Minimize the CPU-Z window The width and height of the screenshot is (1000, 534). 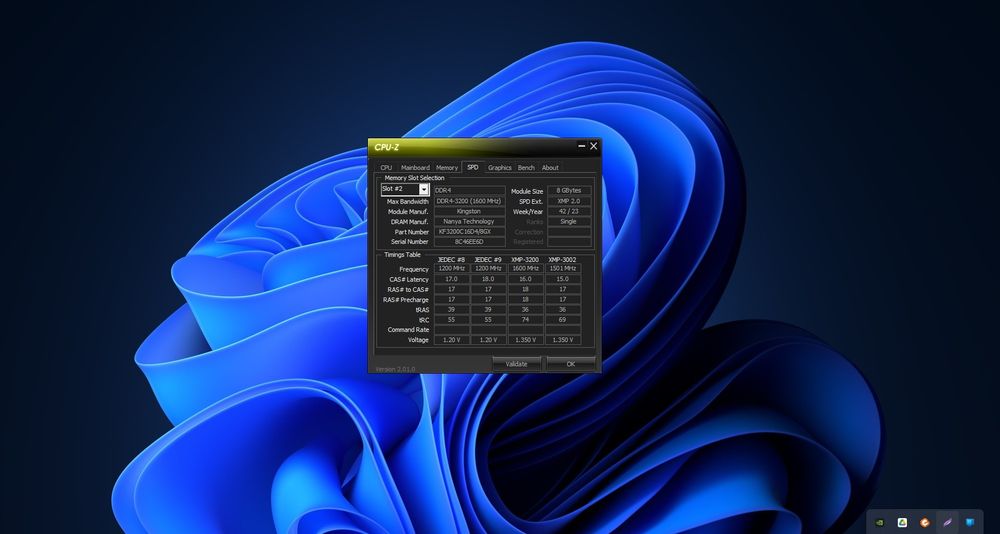[x=582, y=146]
